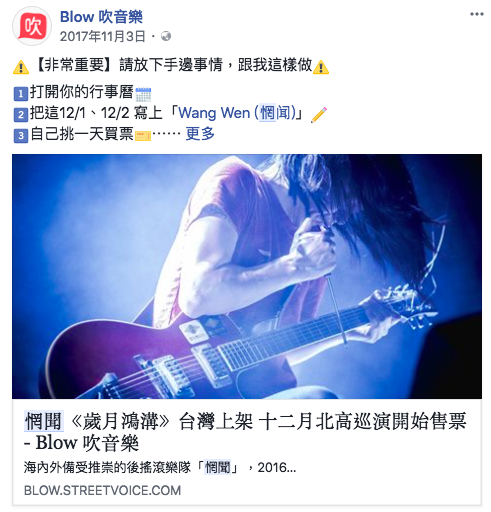Click the number 1 keycap emoji
Viewport: 491px width, 512px height.
(x=21, y=94)
